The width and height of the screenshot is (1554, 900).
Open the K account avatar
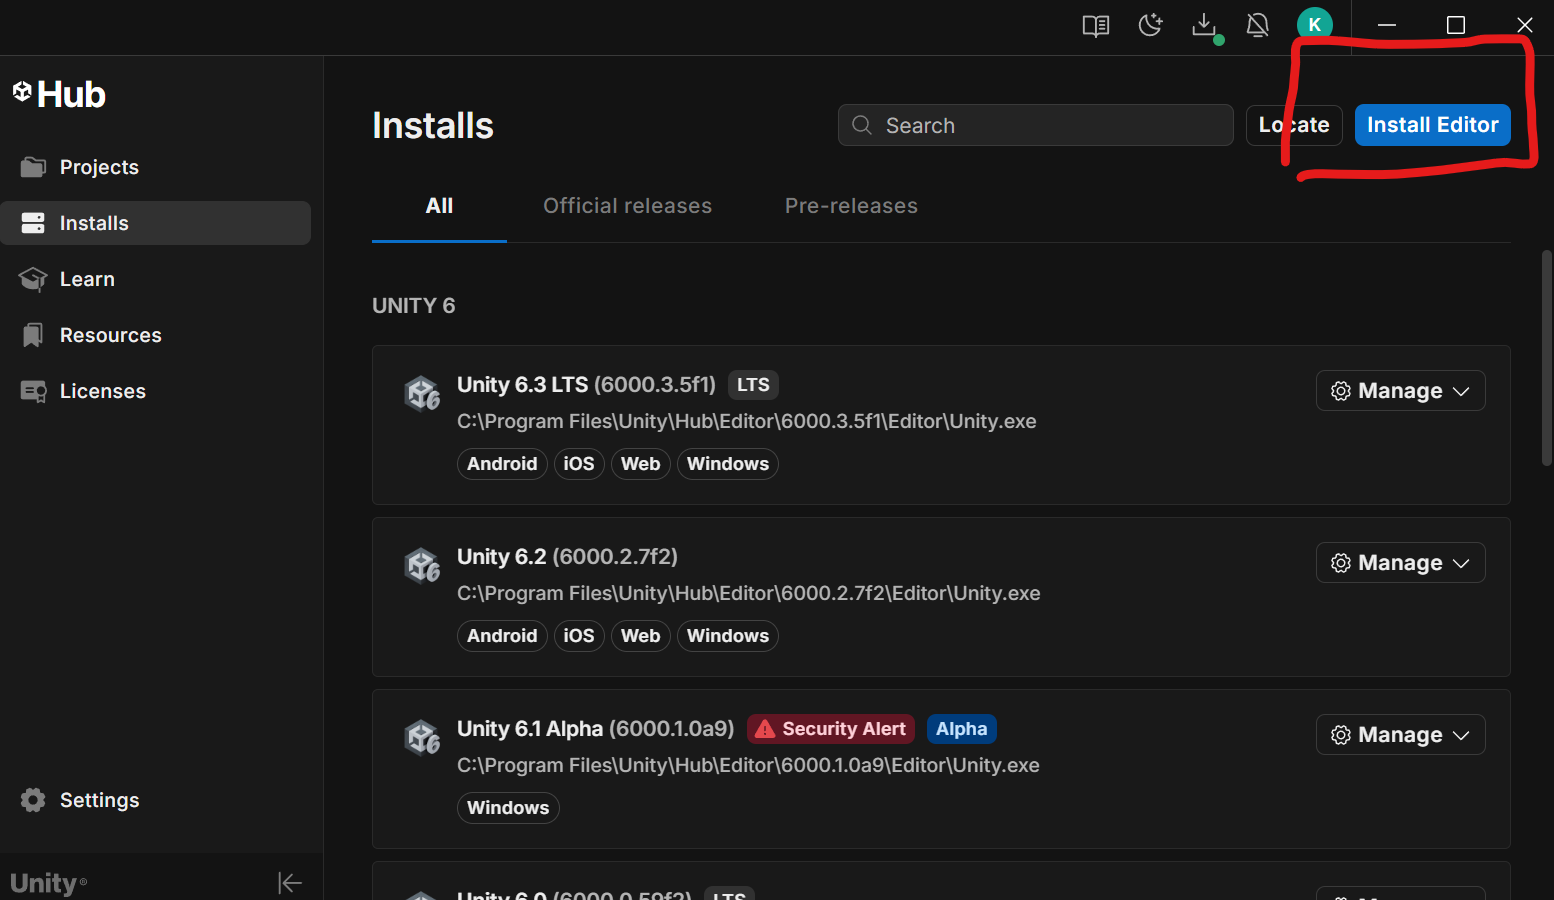(x=1314, y=25)
